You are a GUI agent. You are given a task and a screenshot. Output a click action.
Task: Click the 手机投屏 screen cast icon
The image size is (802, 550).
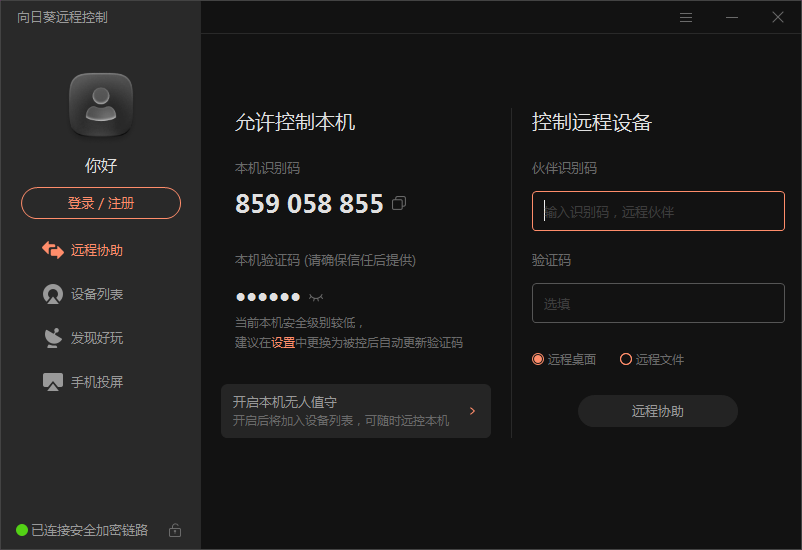pos(53,382)
